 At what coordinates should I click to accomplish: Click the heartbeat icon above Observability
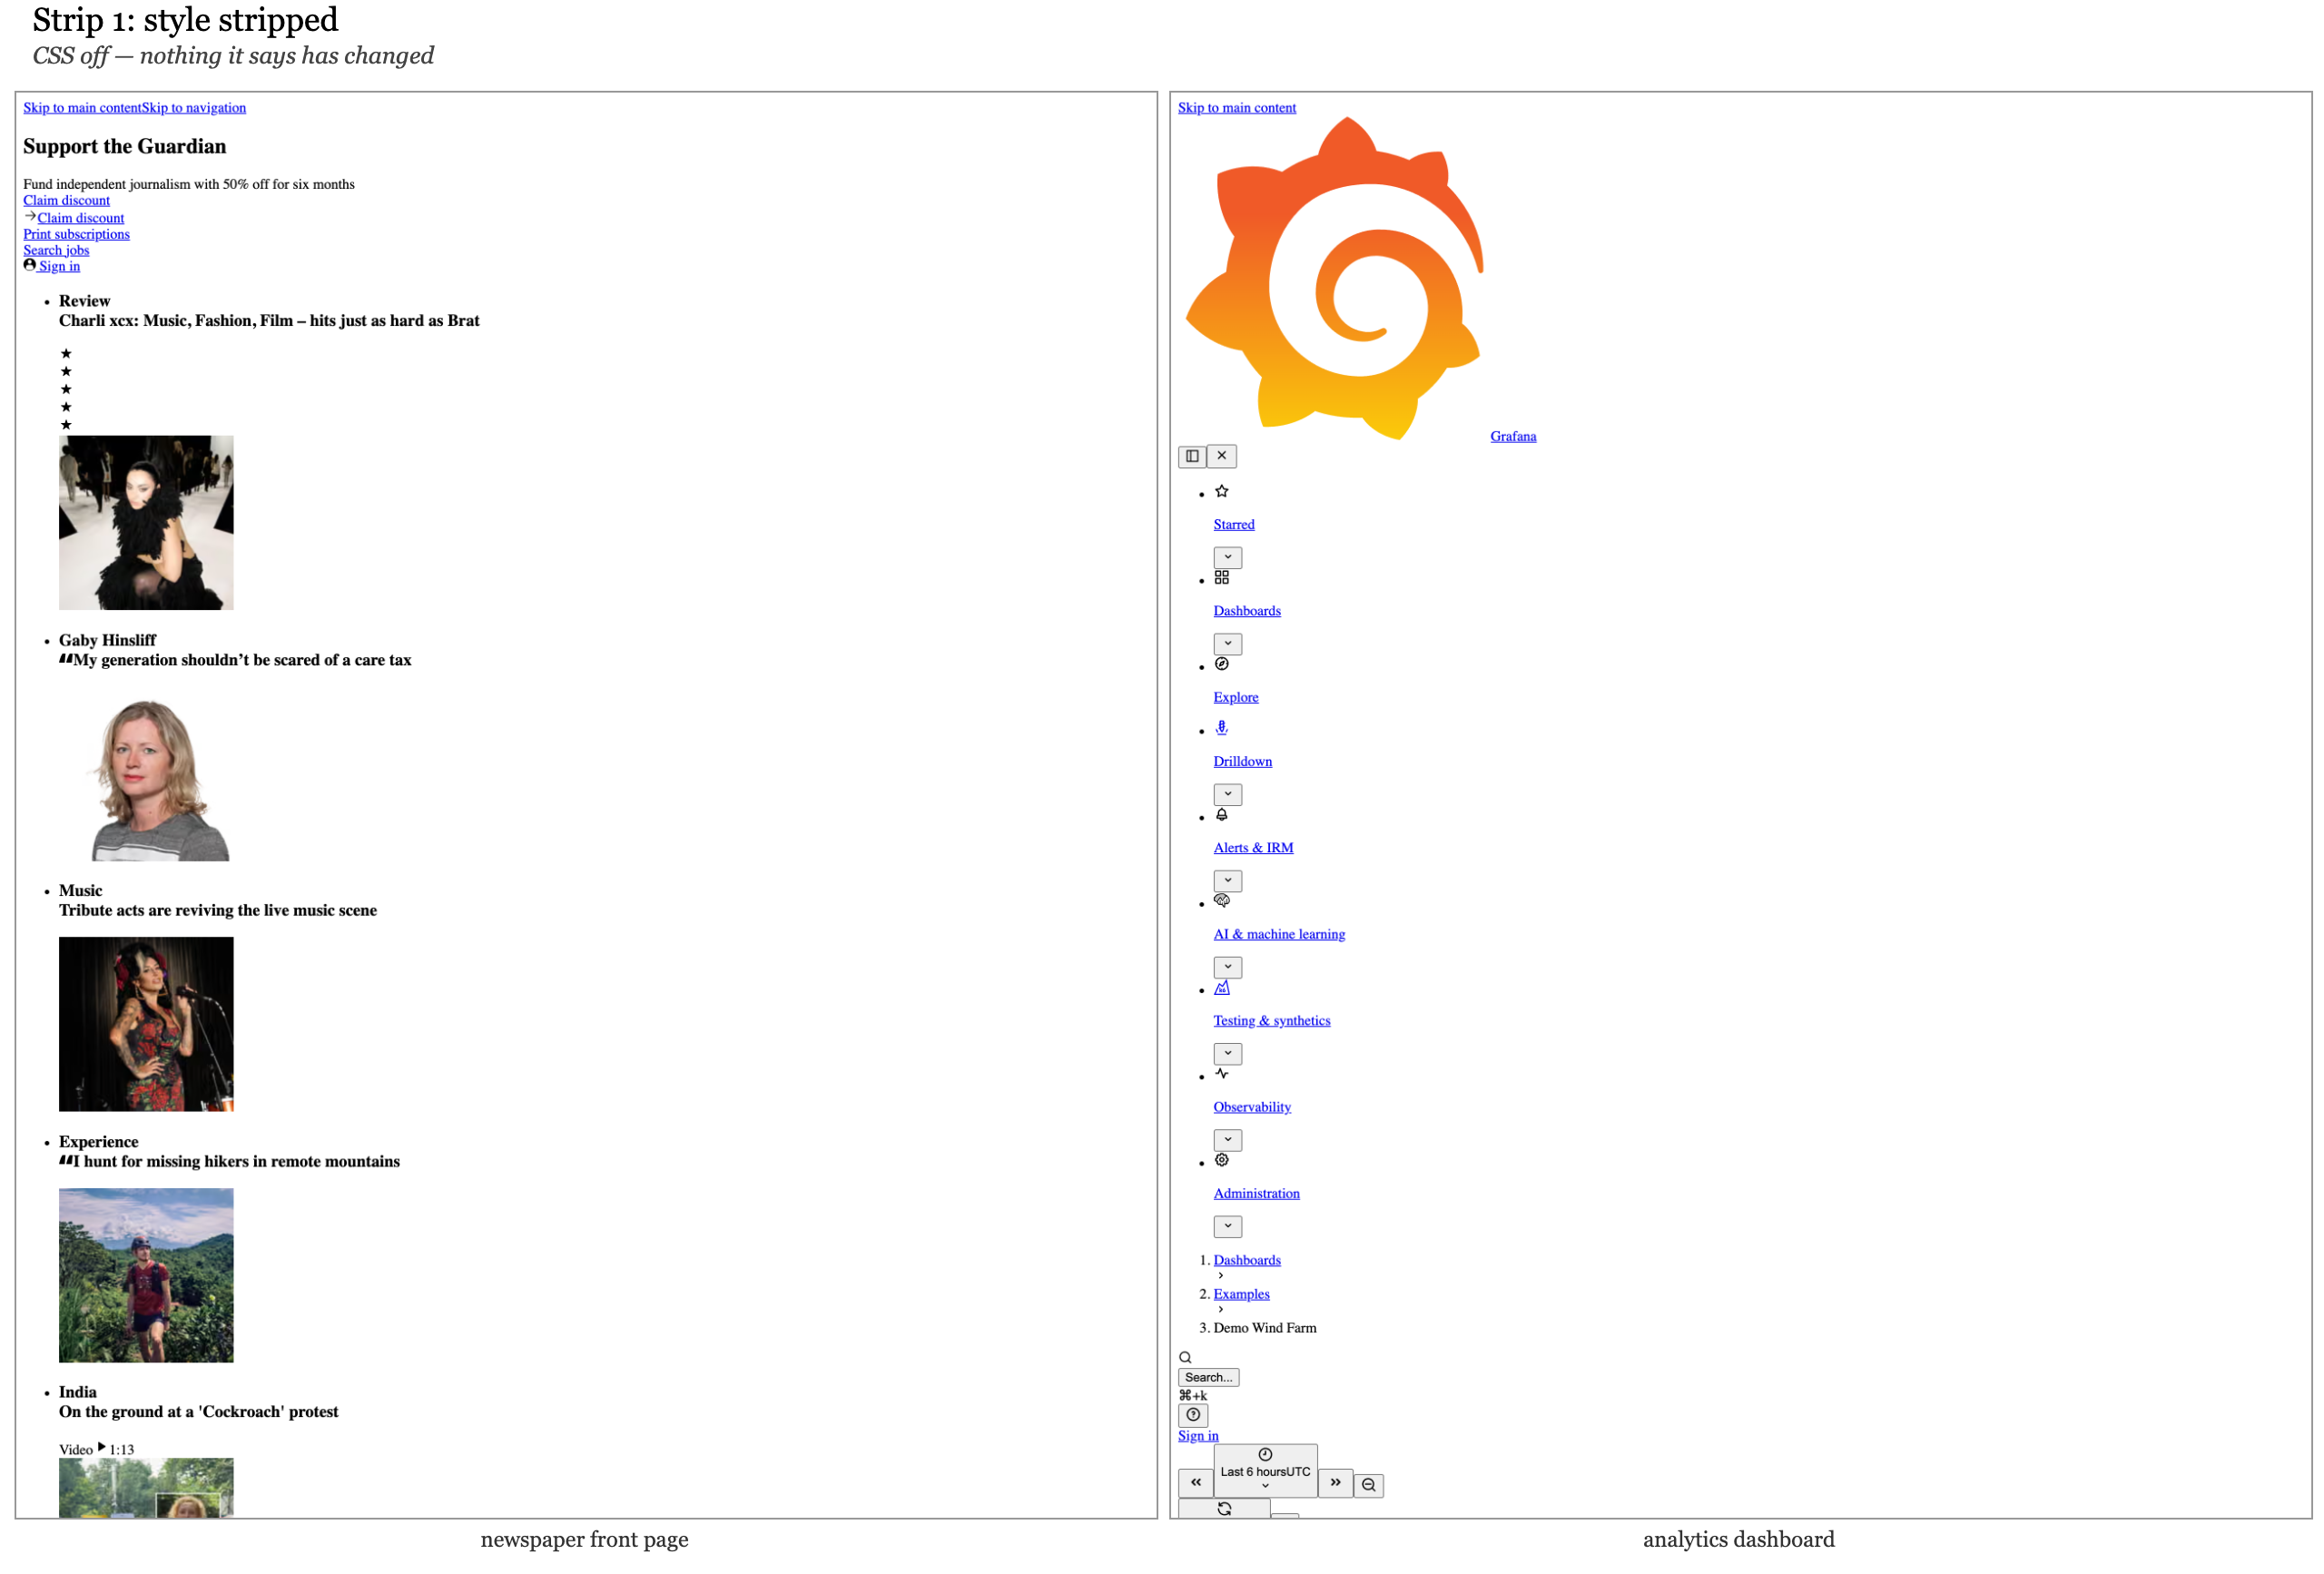pyautogui.click(x=1222, y=1074)
